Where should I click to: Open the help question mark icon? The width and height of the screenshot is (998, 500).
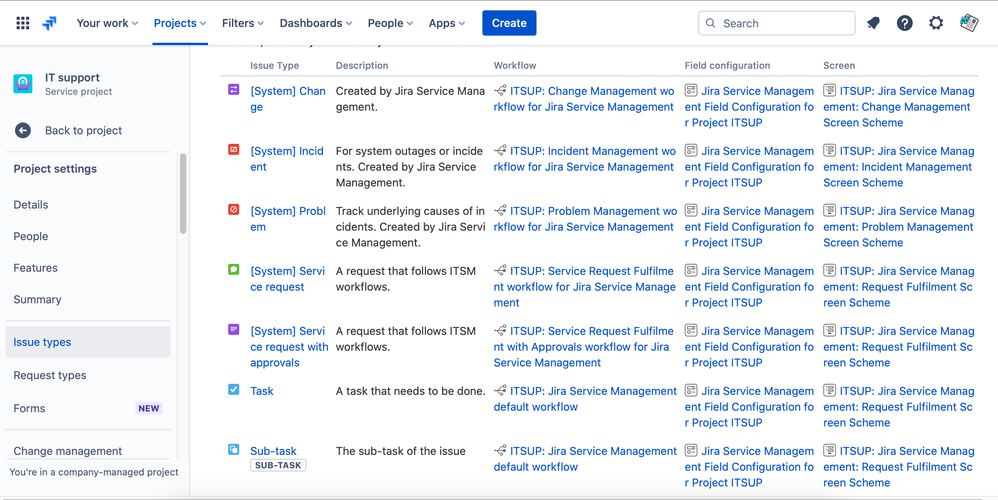click(904, 23)
